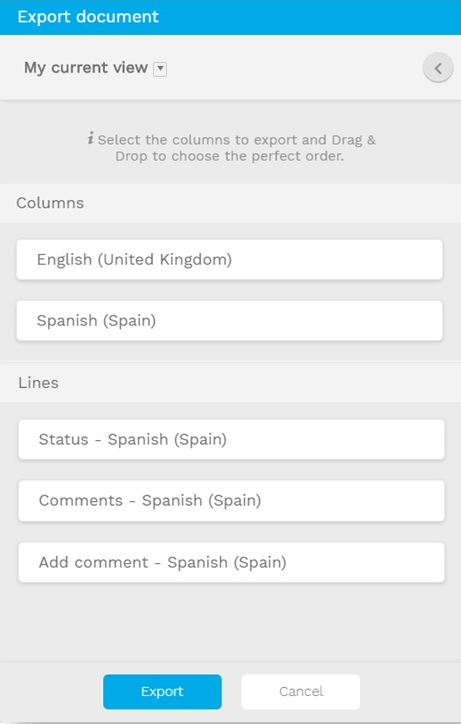Click the empty area below Add comment item
Viewport: 461px width, 724px height.
click(230, 622)
